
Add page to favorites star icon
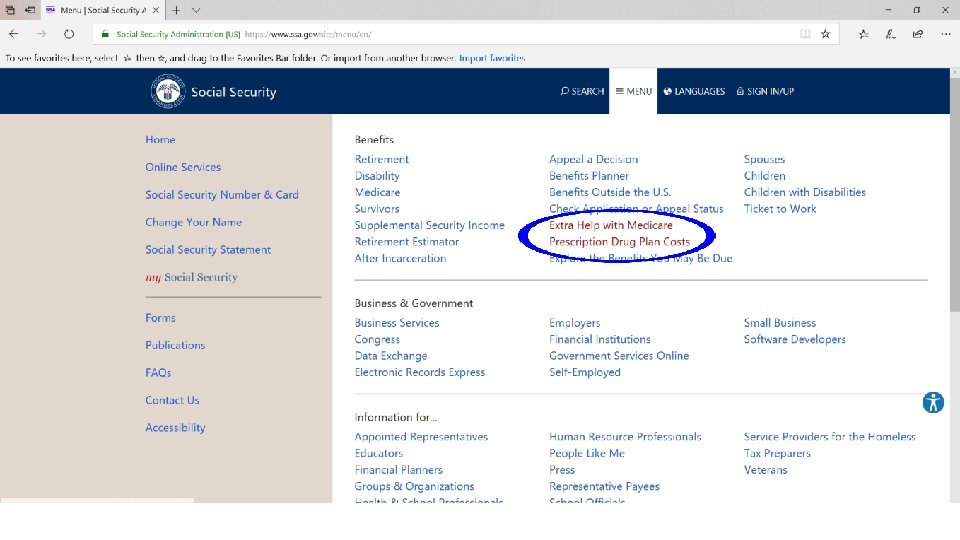(825, 34)
